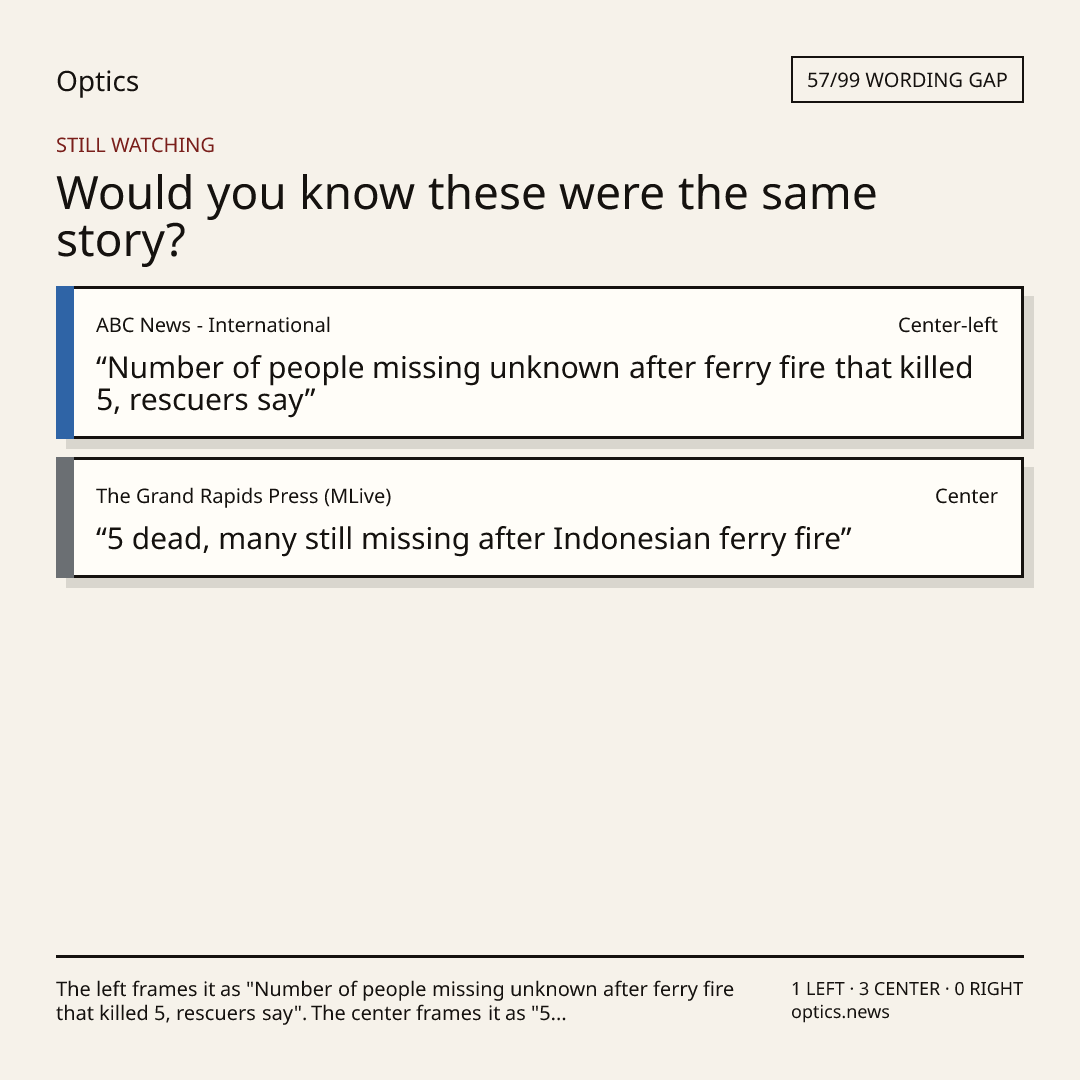Click The Grand Rapids Press (MLive) source name

[243, 496]
